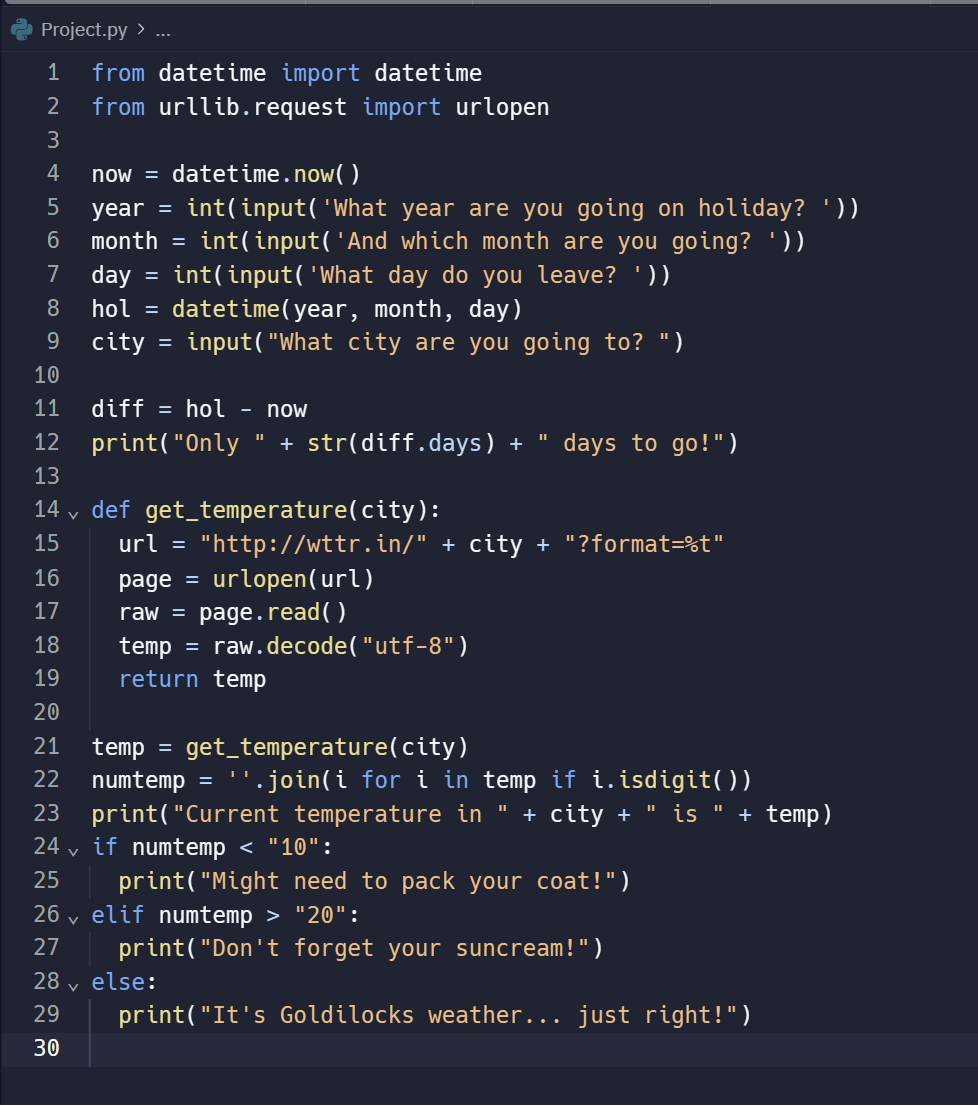This screenshot has height=1106, width=978.
Task: Click the return keyword on line 19
Action: [x=159, y=679]
